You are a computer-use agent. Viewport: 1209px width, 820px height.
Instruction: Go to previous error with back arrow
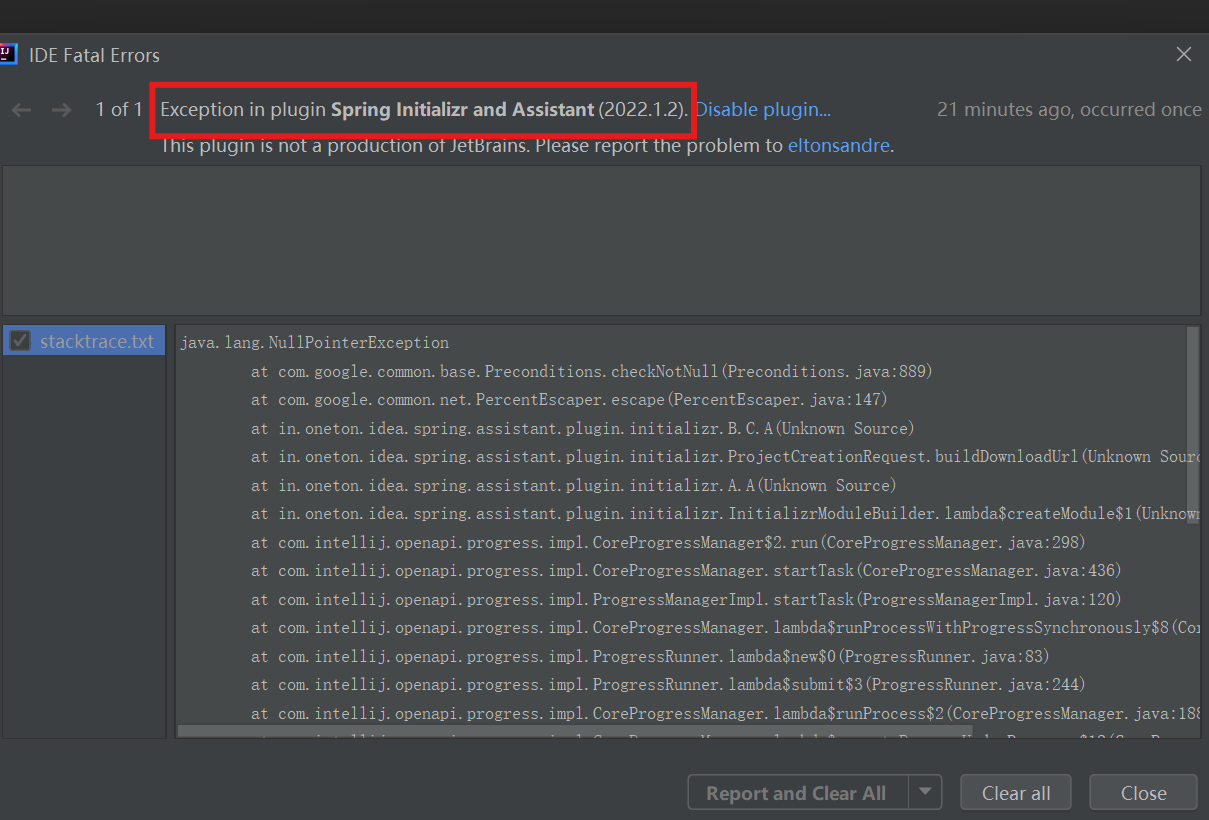(21, 110)
